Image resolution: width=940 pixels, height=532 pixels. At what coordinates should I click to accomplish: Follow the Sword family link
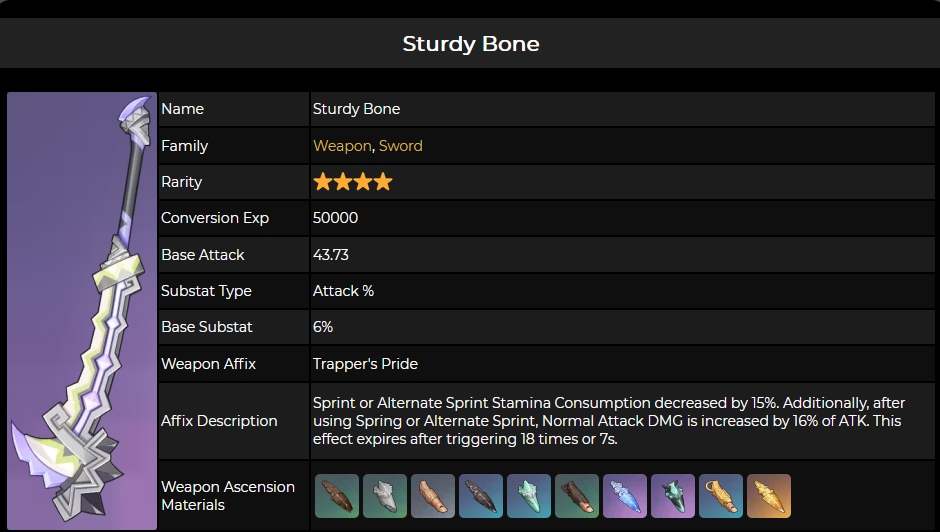(x=400, y=146)
